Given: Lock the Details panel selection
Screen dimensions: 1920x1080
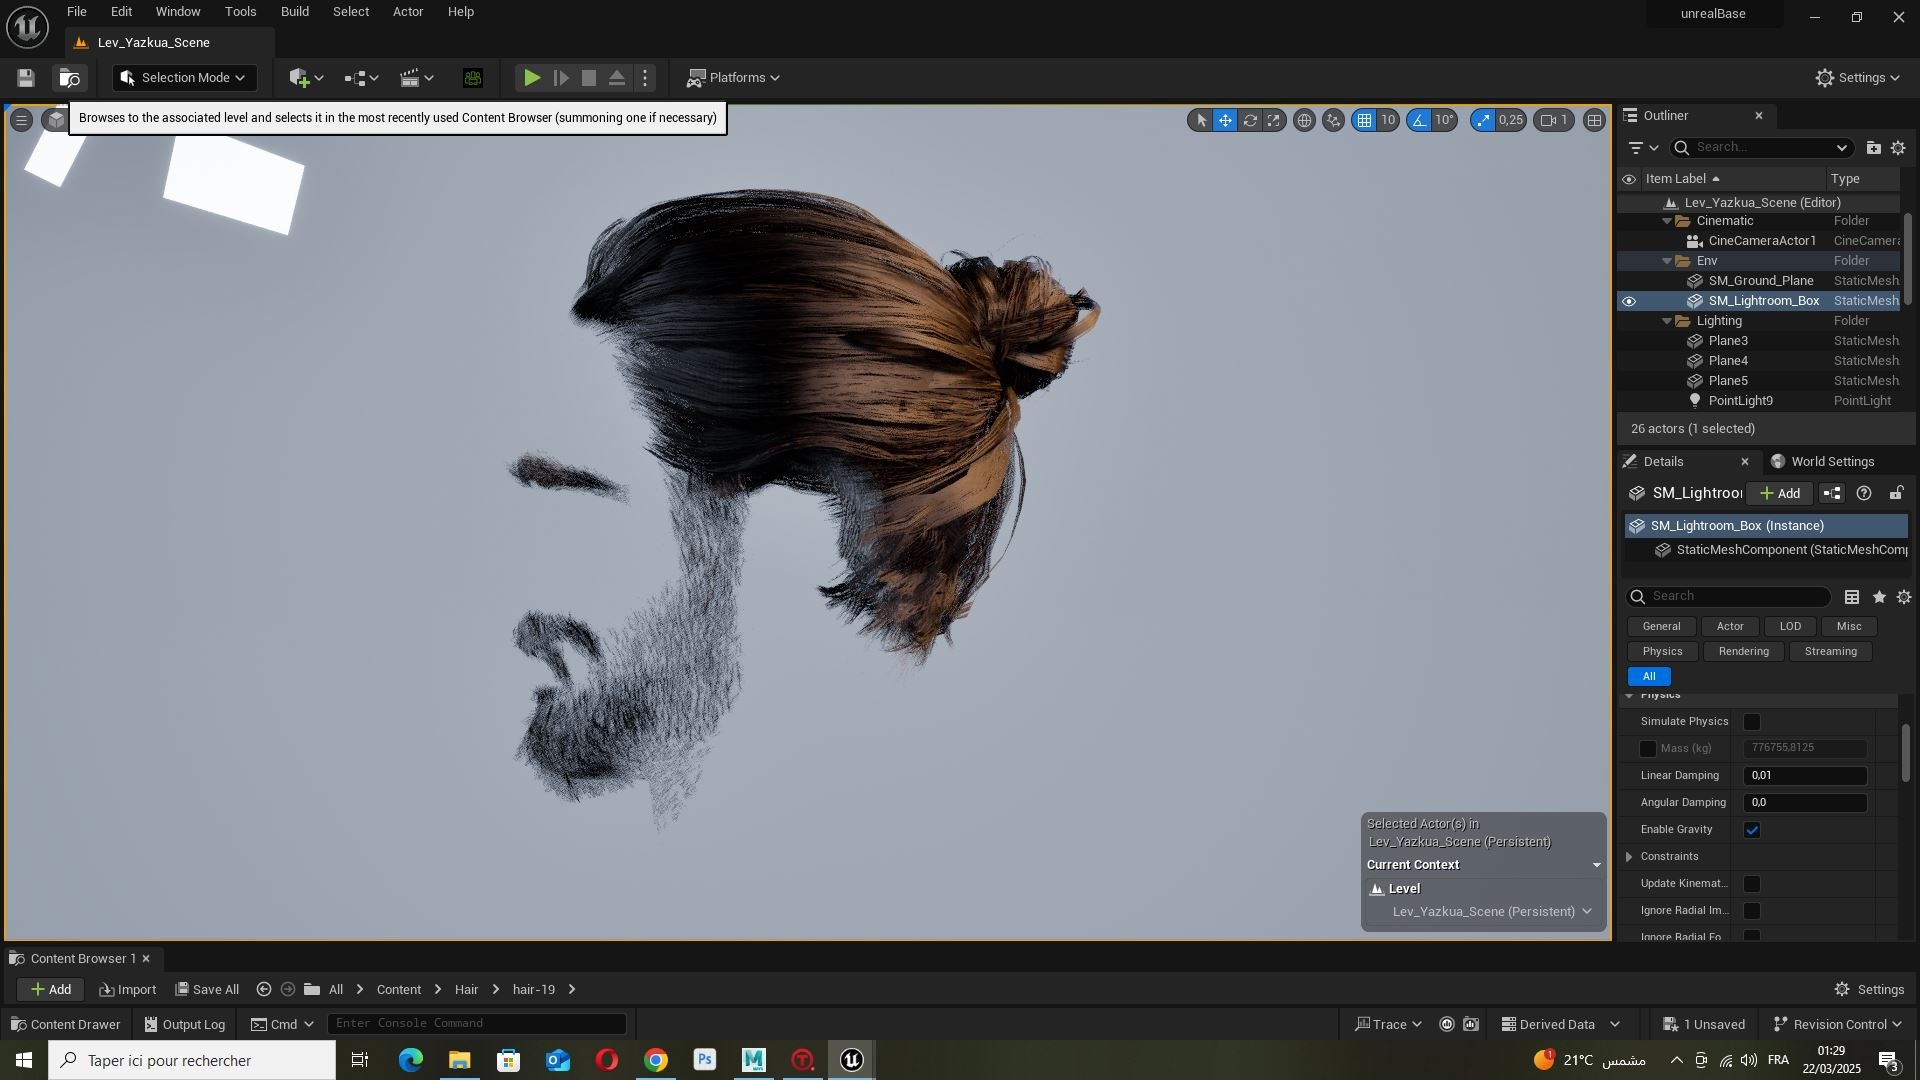Looking at the screenshot, I should [1896, 493].
